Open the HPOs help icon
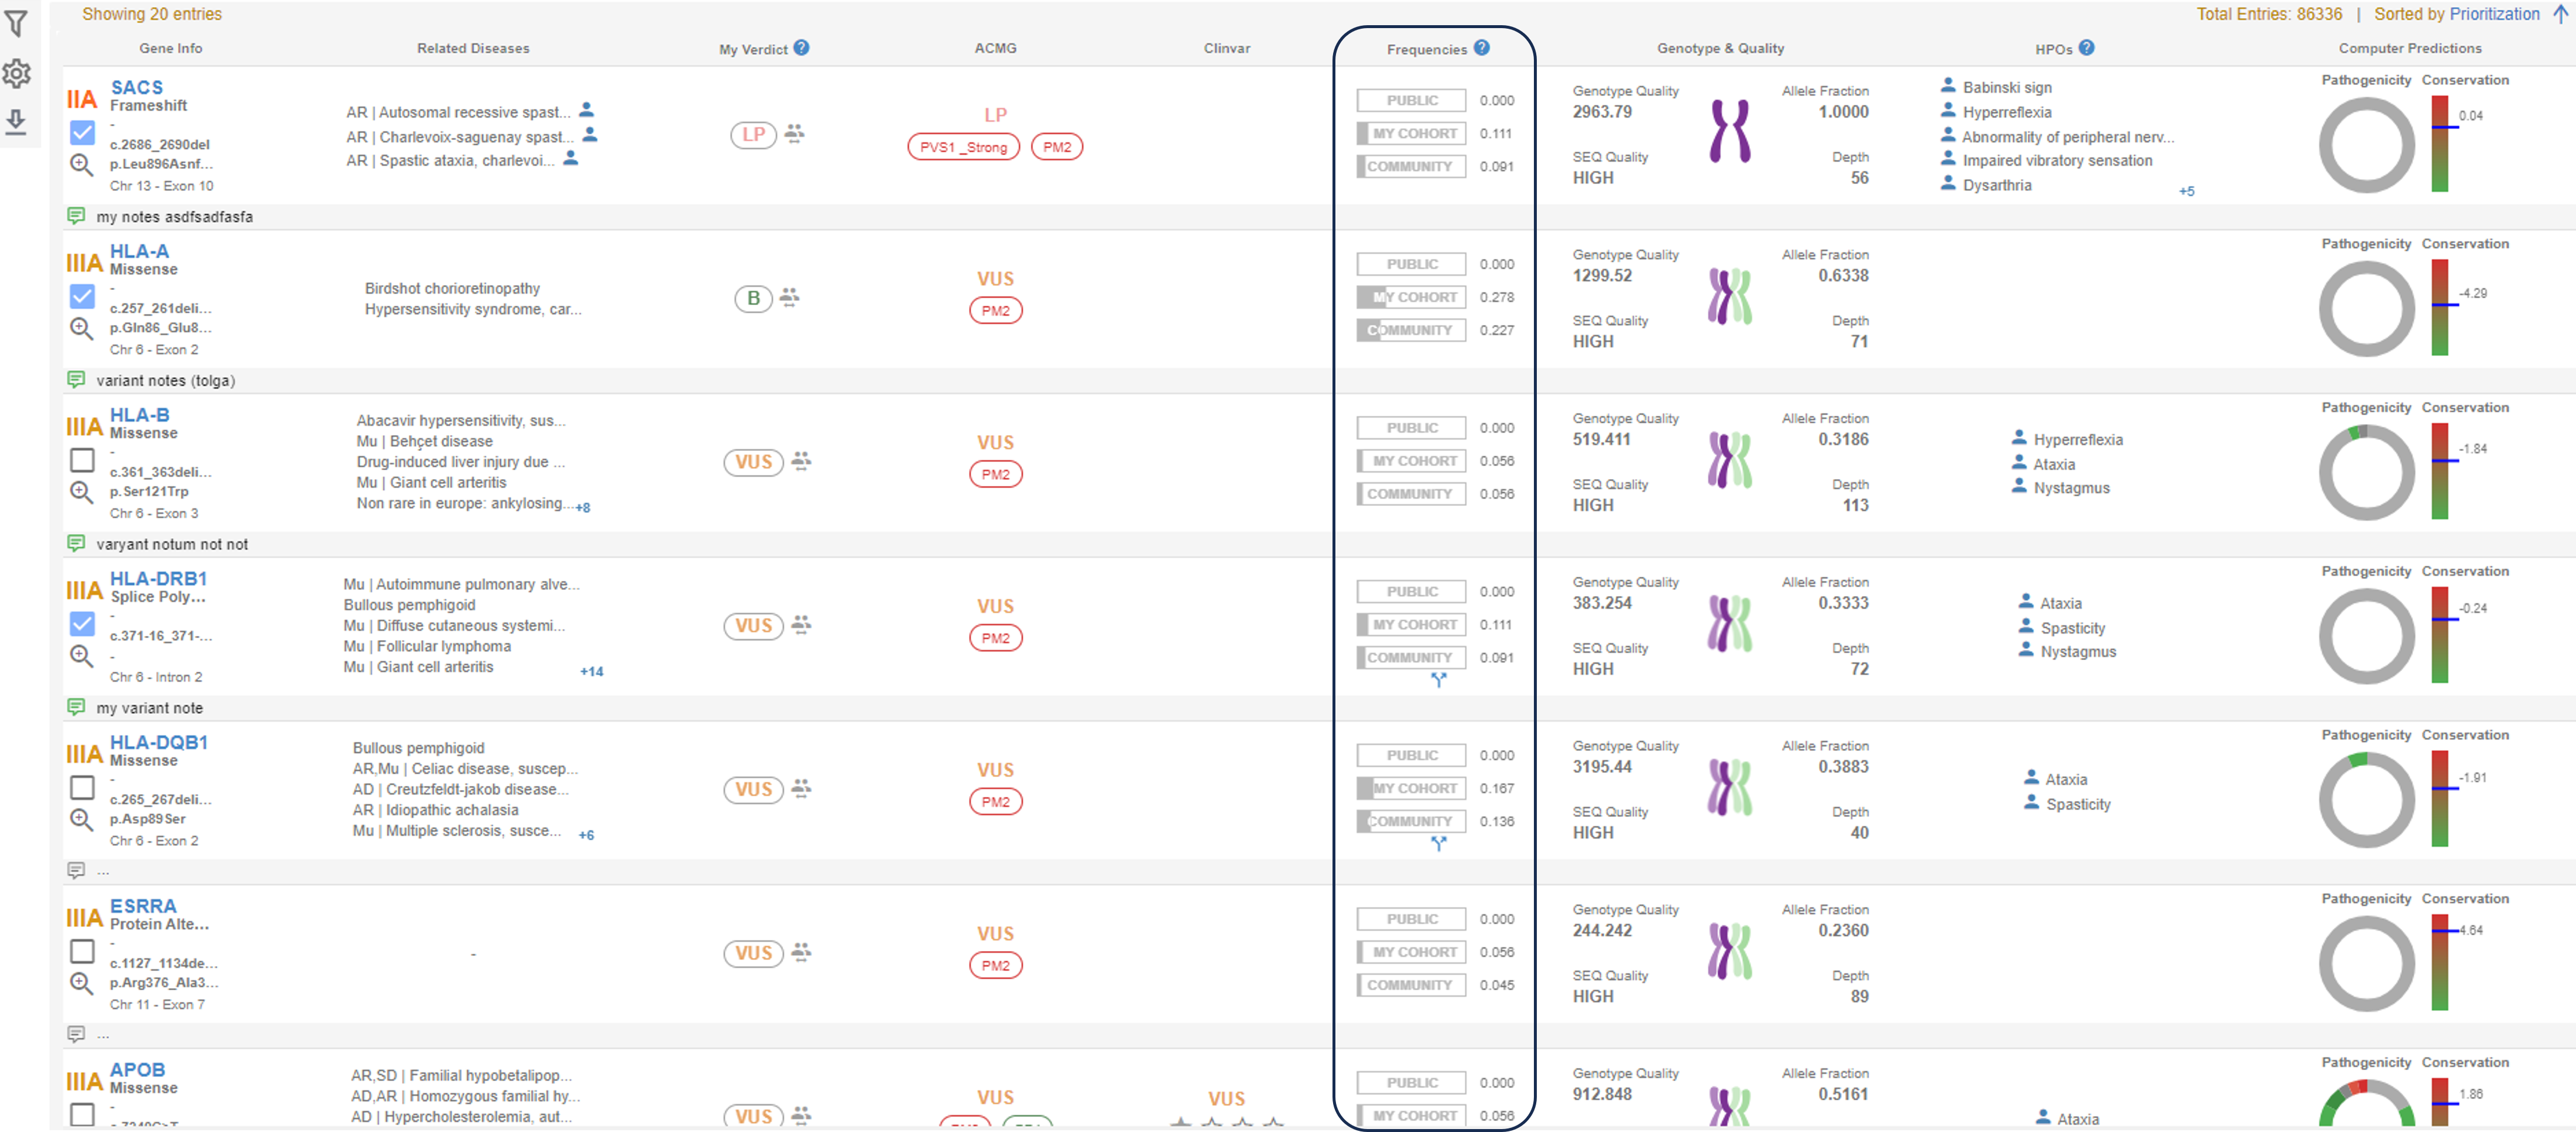 tap(2086, 47)
